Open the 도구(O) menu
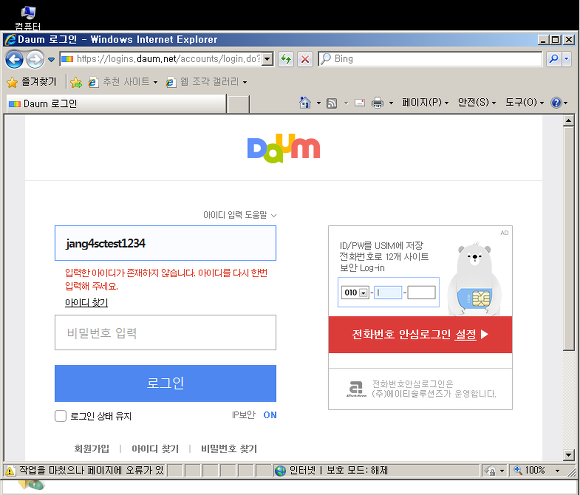The height and width of the screenshot is (495, 580). click(x=525, y=102)
